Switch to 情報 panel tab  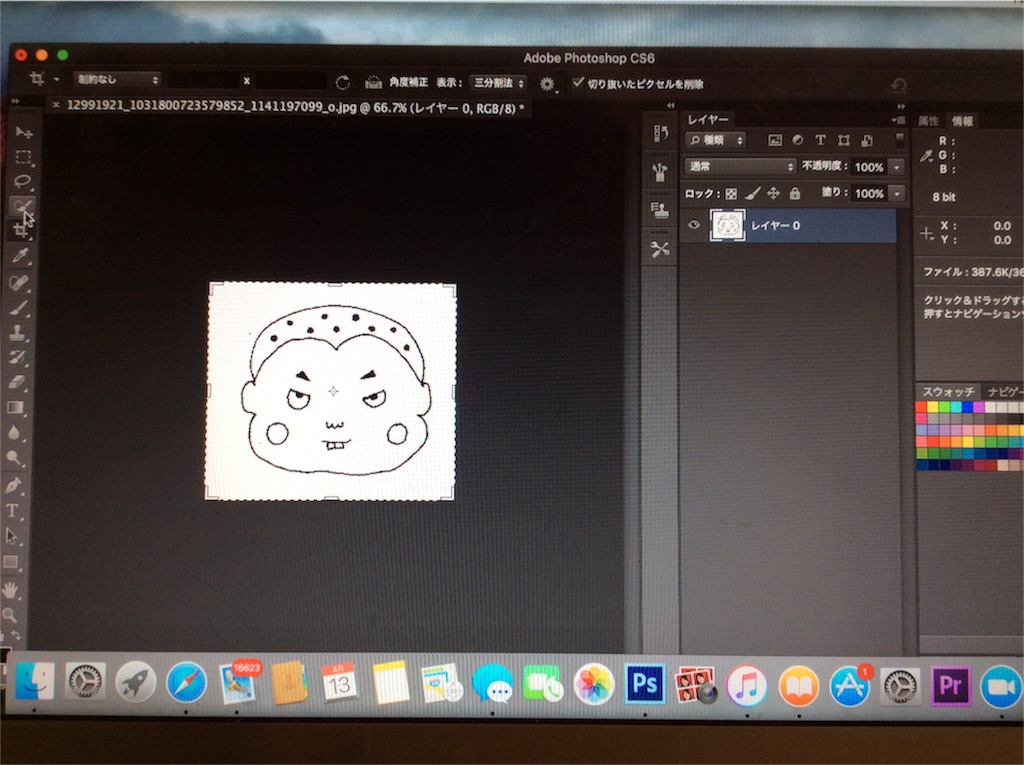(962, 121)
